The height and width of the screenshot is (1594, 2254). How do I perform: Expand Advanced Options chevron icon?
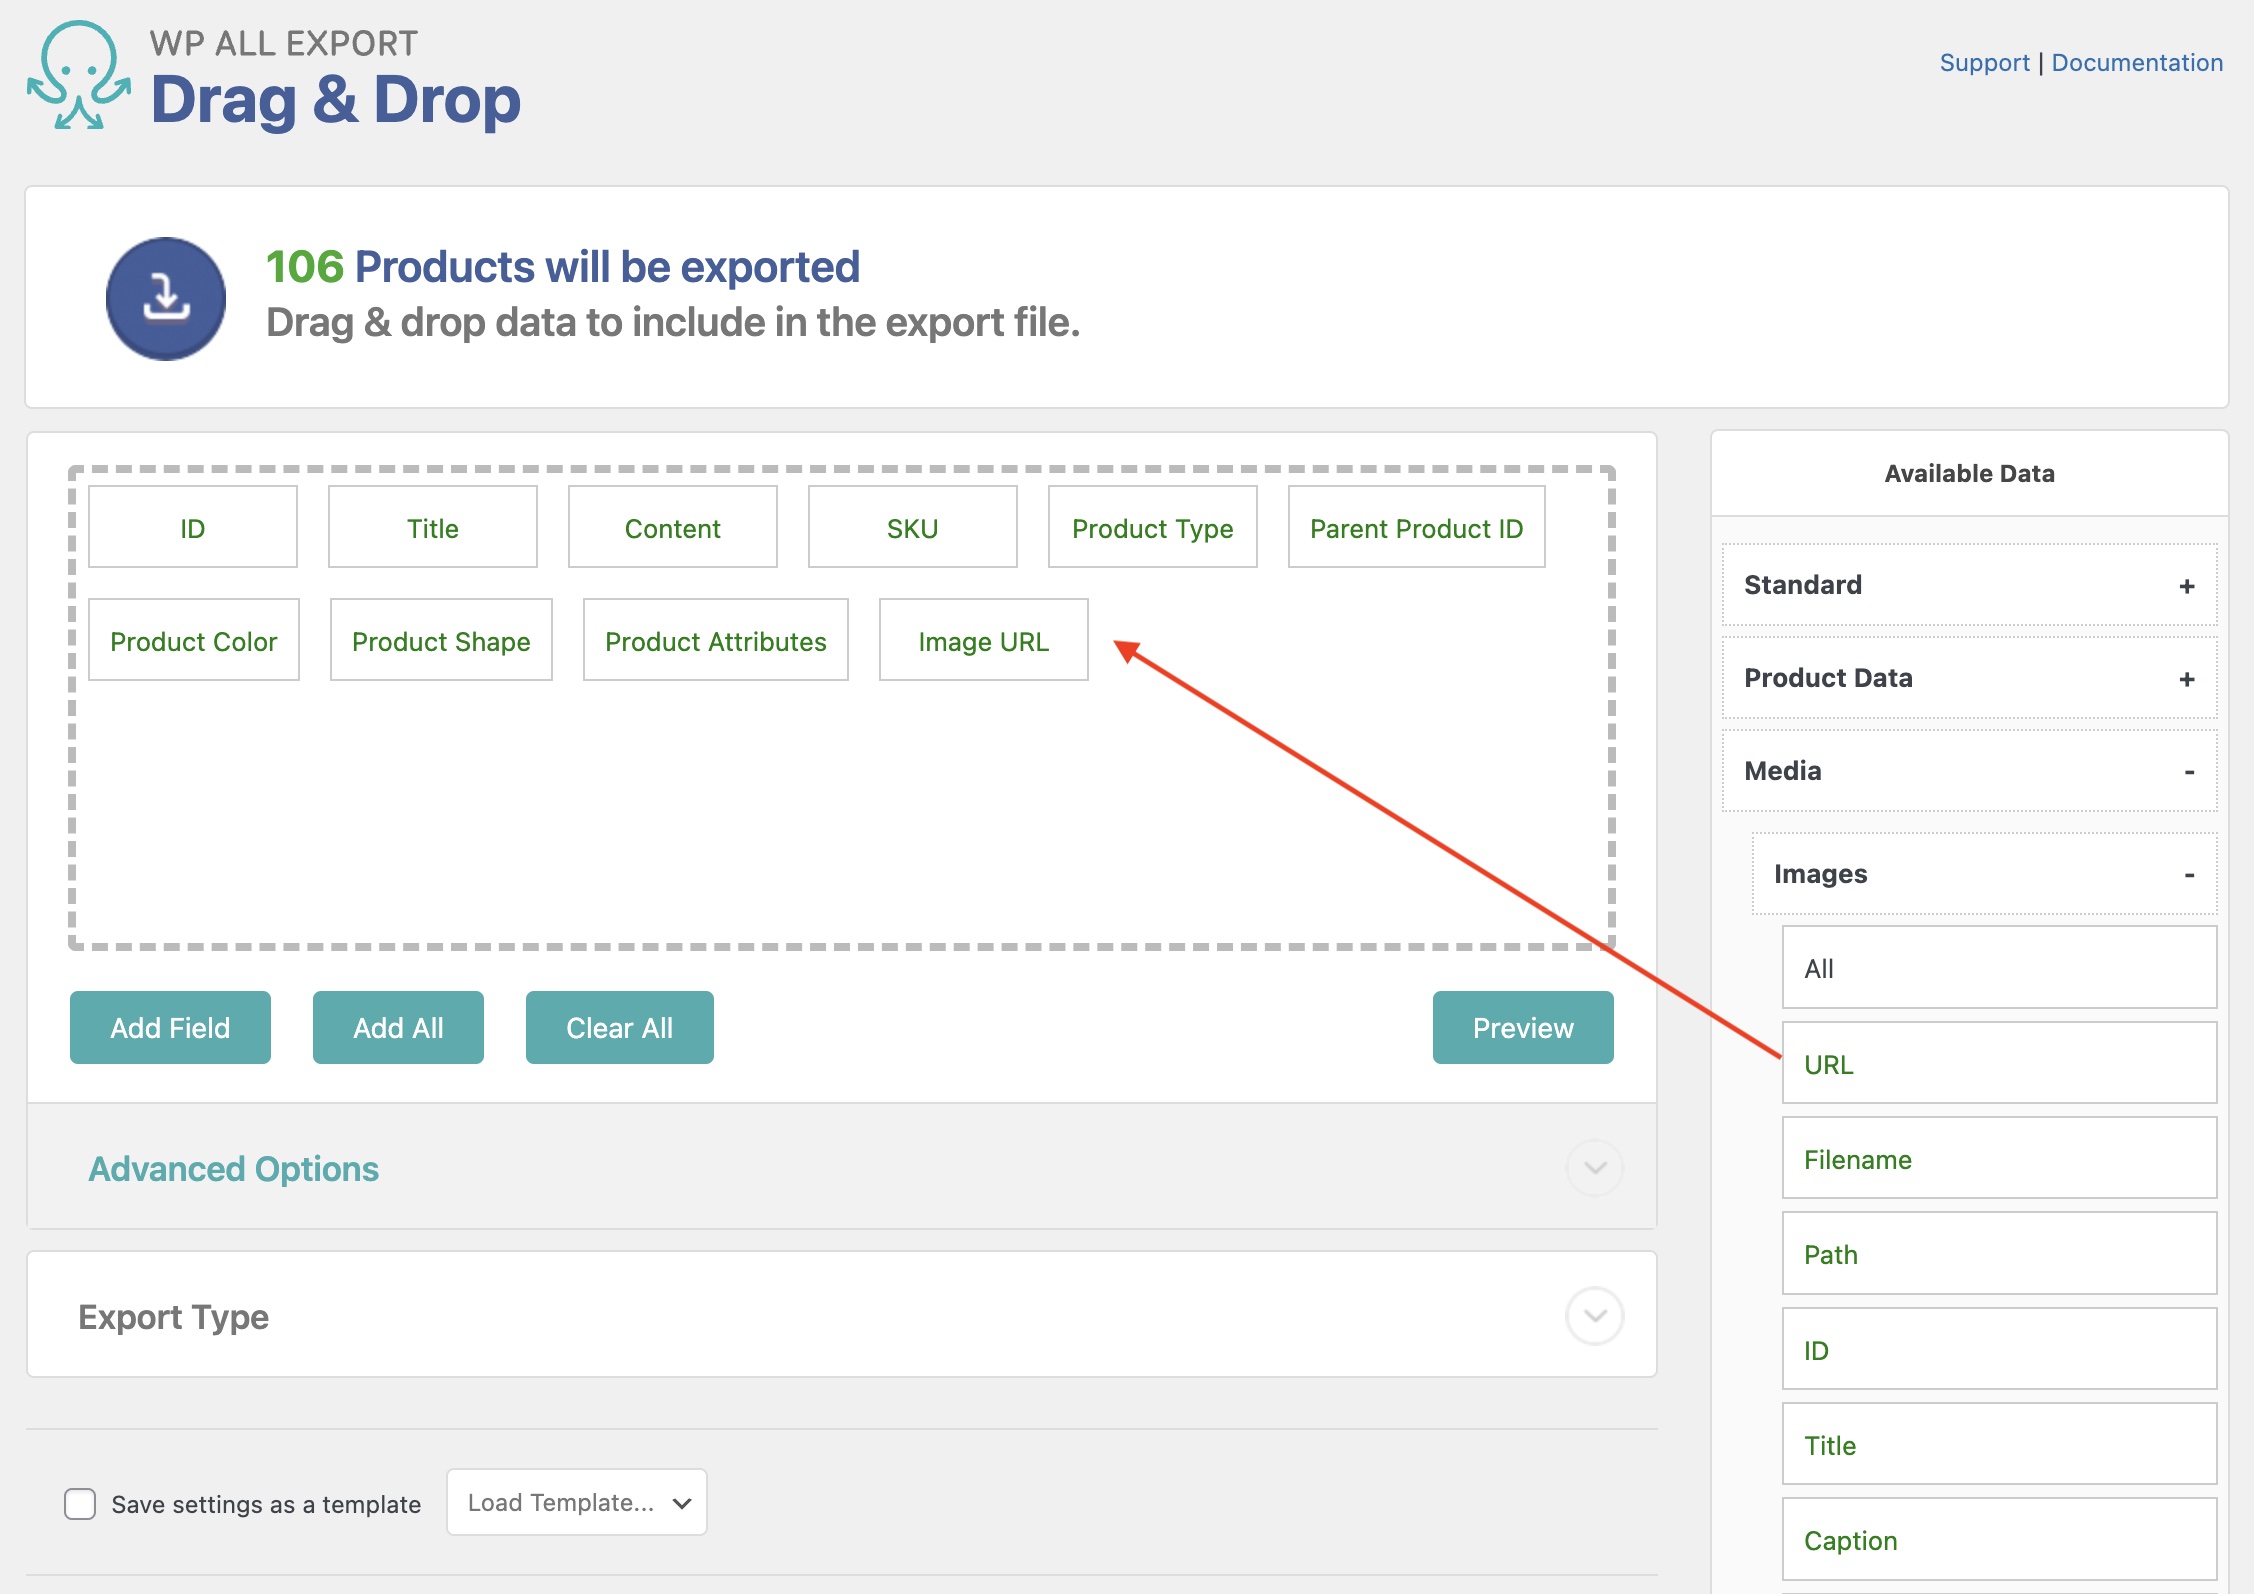point(1594,1168)
